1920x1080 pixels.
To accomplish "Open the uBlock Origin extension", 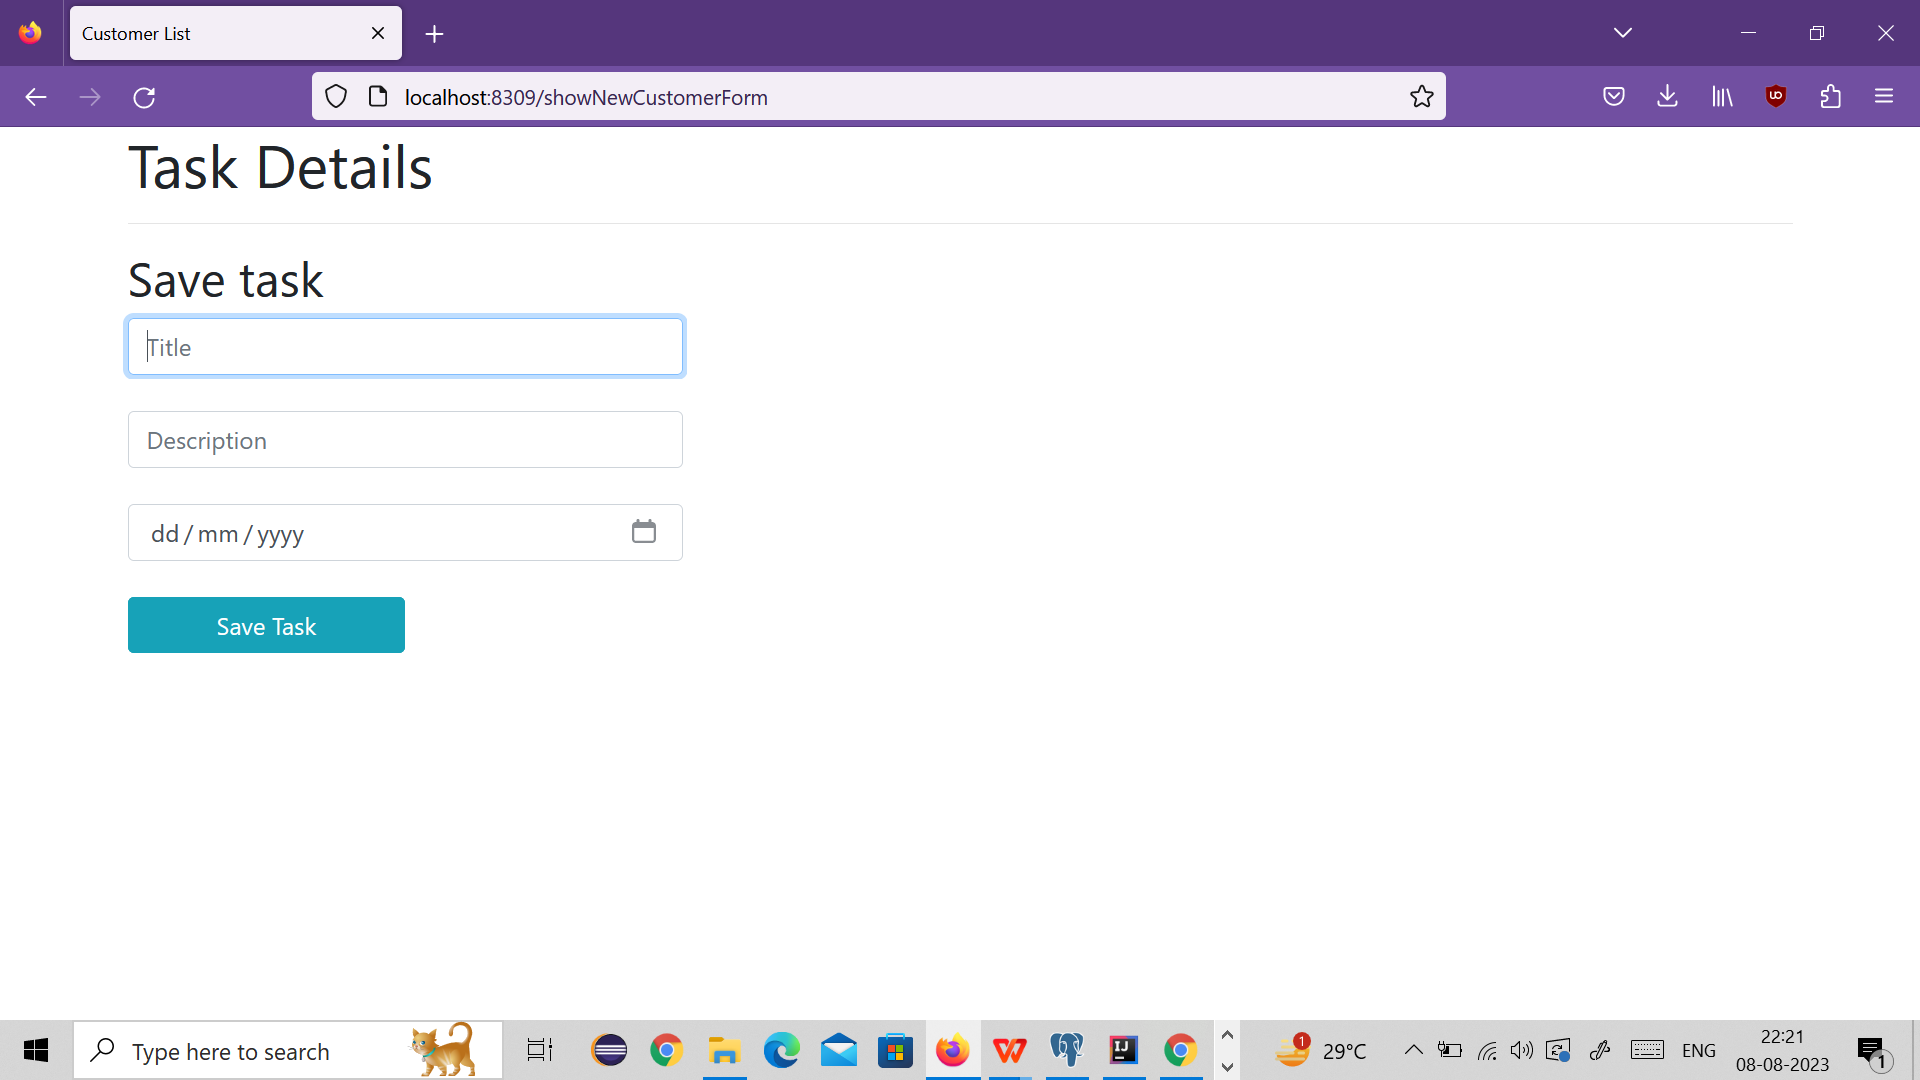I will click(1777, 96).
